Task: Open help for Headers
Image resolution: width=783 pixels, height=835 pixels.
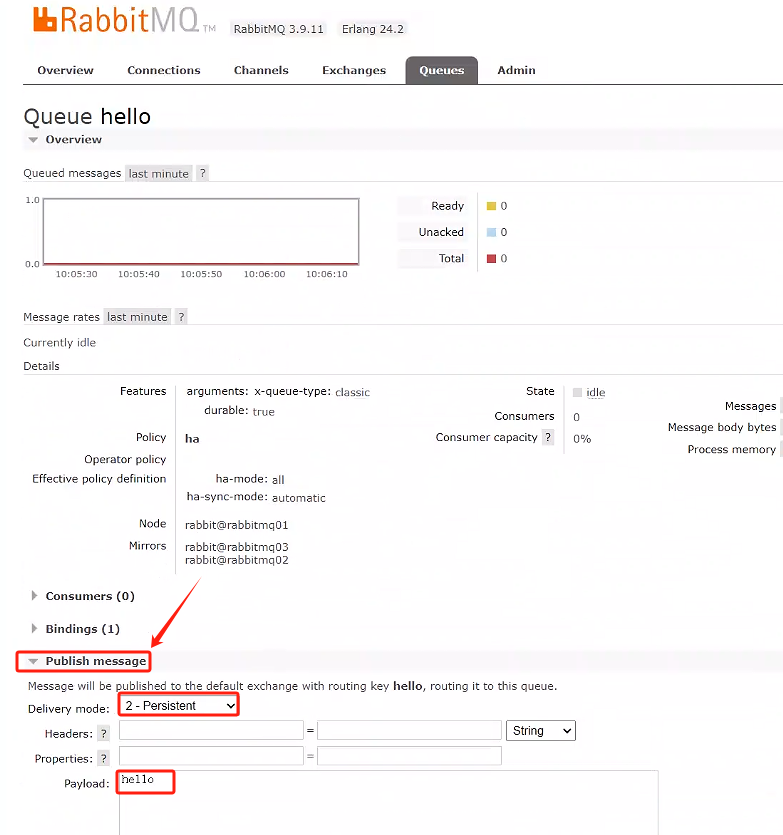Action: tap(103, 734)
